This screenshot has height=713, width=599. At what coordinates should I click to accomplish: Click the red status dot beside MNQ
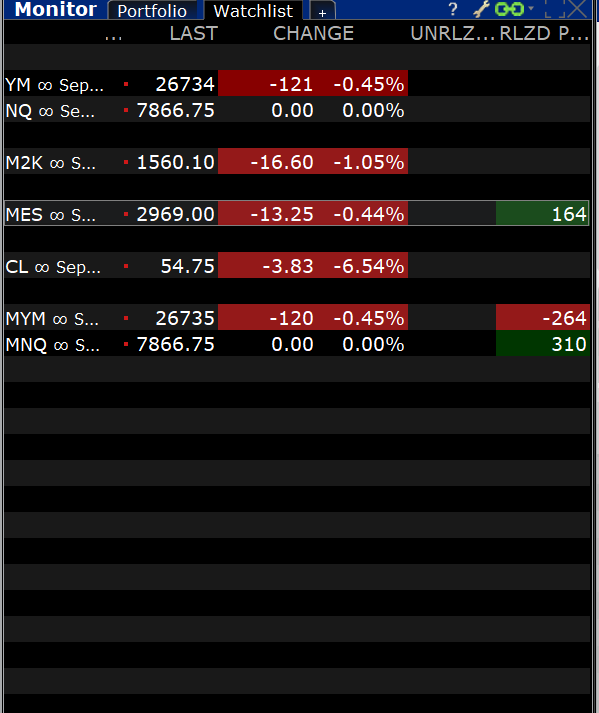point(126,344)
